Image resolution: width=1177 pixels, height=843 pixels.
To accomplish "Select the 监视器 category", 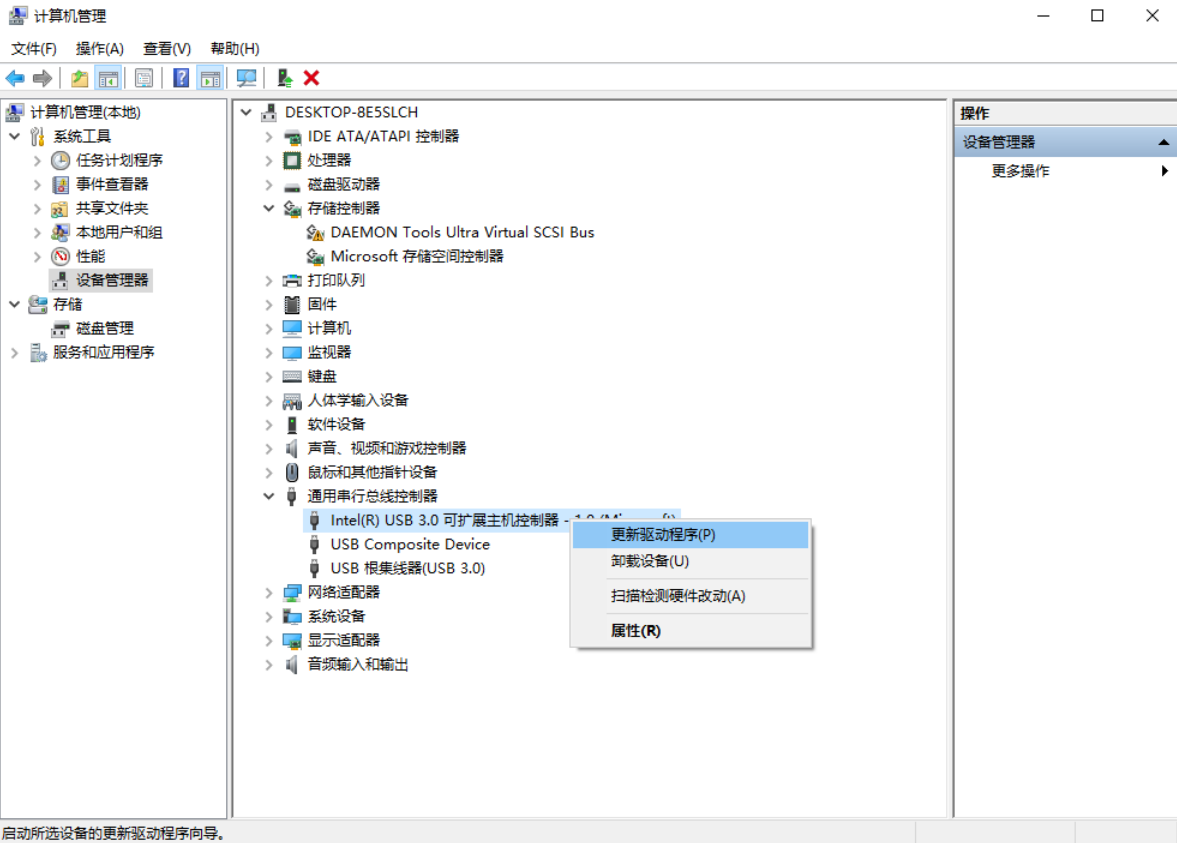I will click(329, 352).
